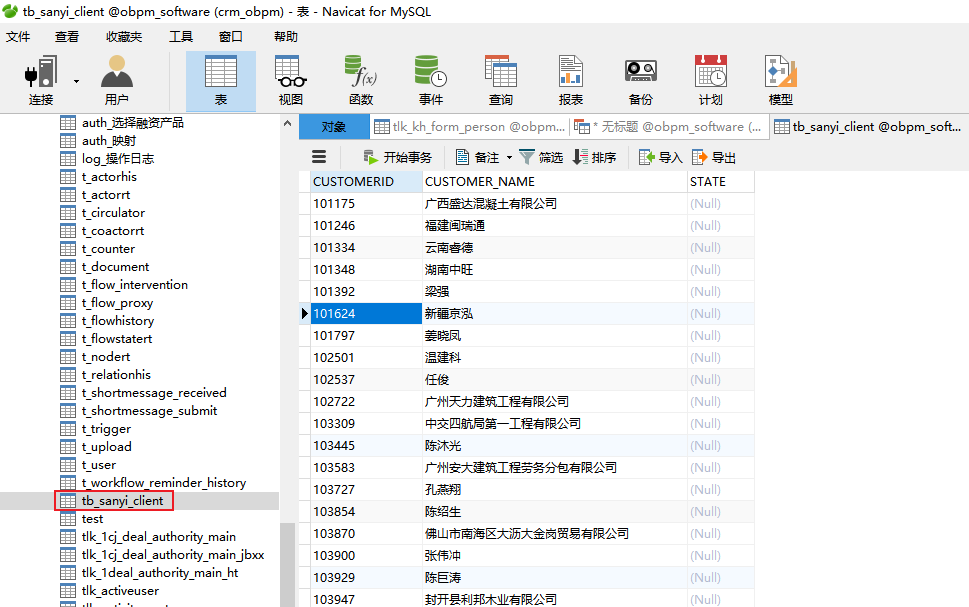Select customer name 广西盛达混凝土有限公司

click(554, 203)
